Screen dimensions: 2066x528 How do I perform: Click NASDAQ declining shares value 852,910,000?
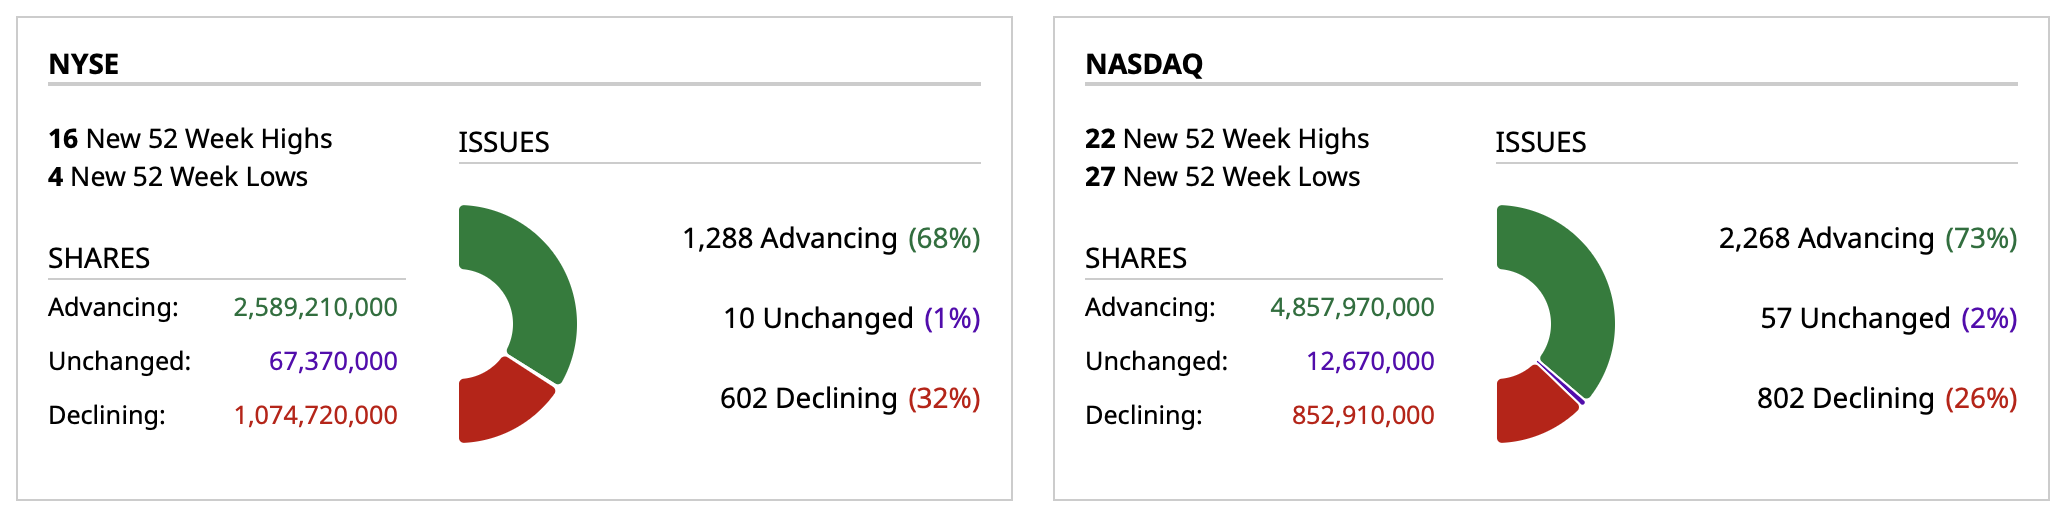tap(1363, 415)
